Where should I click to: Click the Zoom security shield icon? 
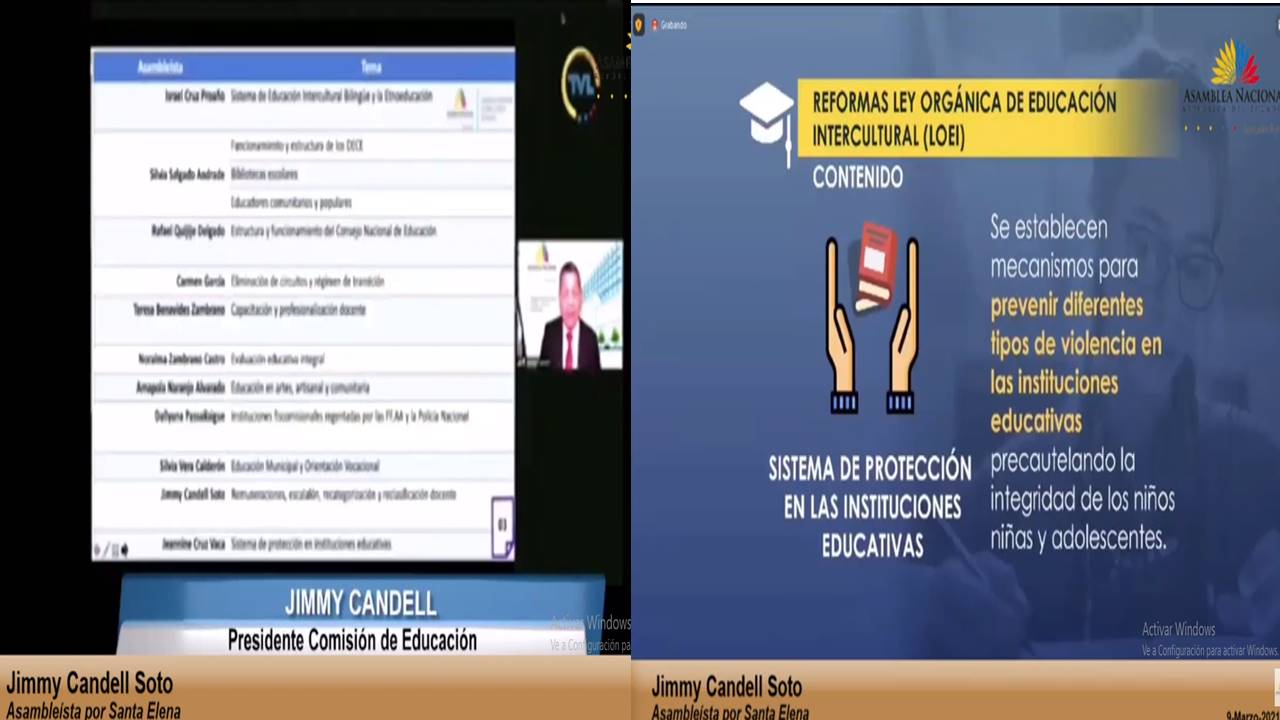[639, 25]
